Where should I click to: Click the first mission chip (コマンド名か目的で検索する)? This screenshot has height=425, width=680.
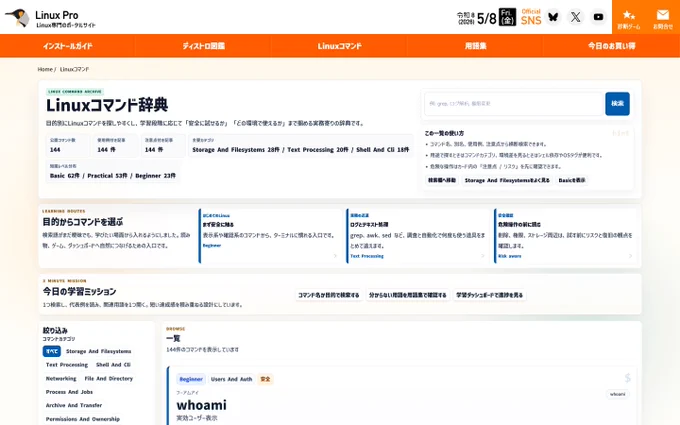tap(329, 295)
